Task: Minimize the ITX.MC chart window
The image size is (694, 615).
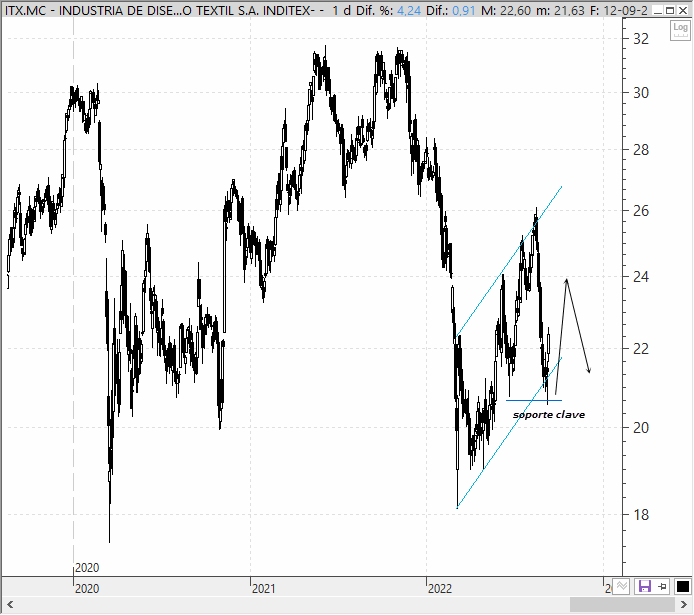Action: [x=658, y=10]
